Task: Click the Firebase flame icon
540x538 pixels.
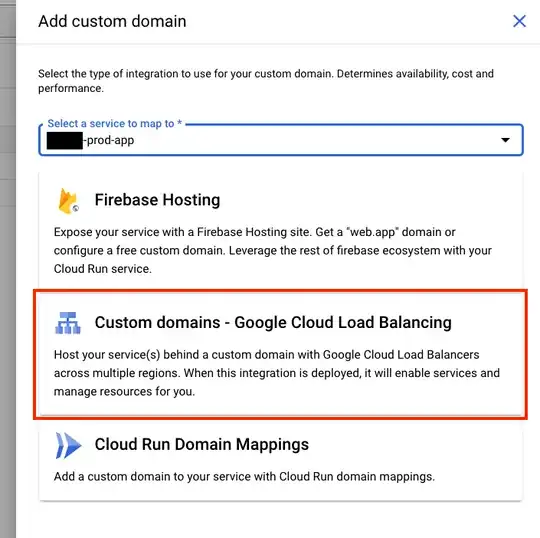Action: click(68, 201)
